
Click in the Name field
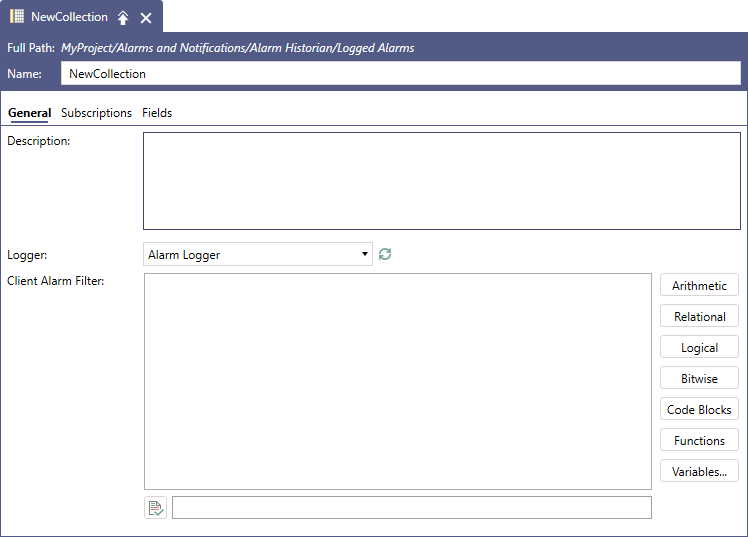[401, 74]
